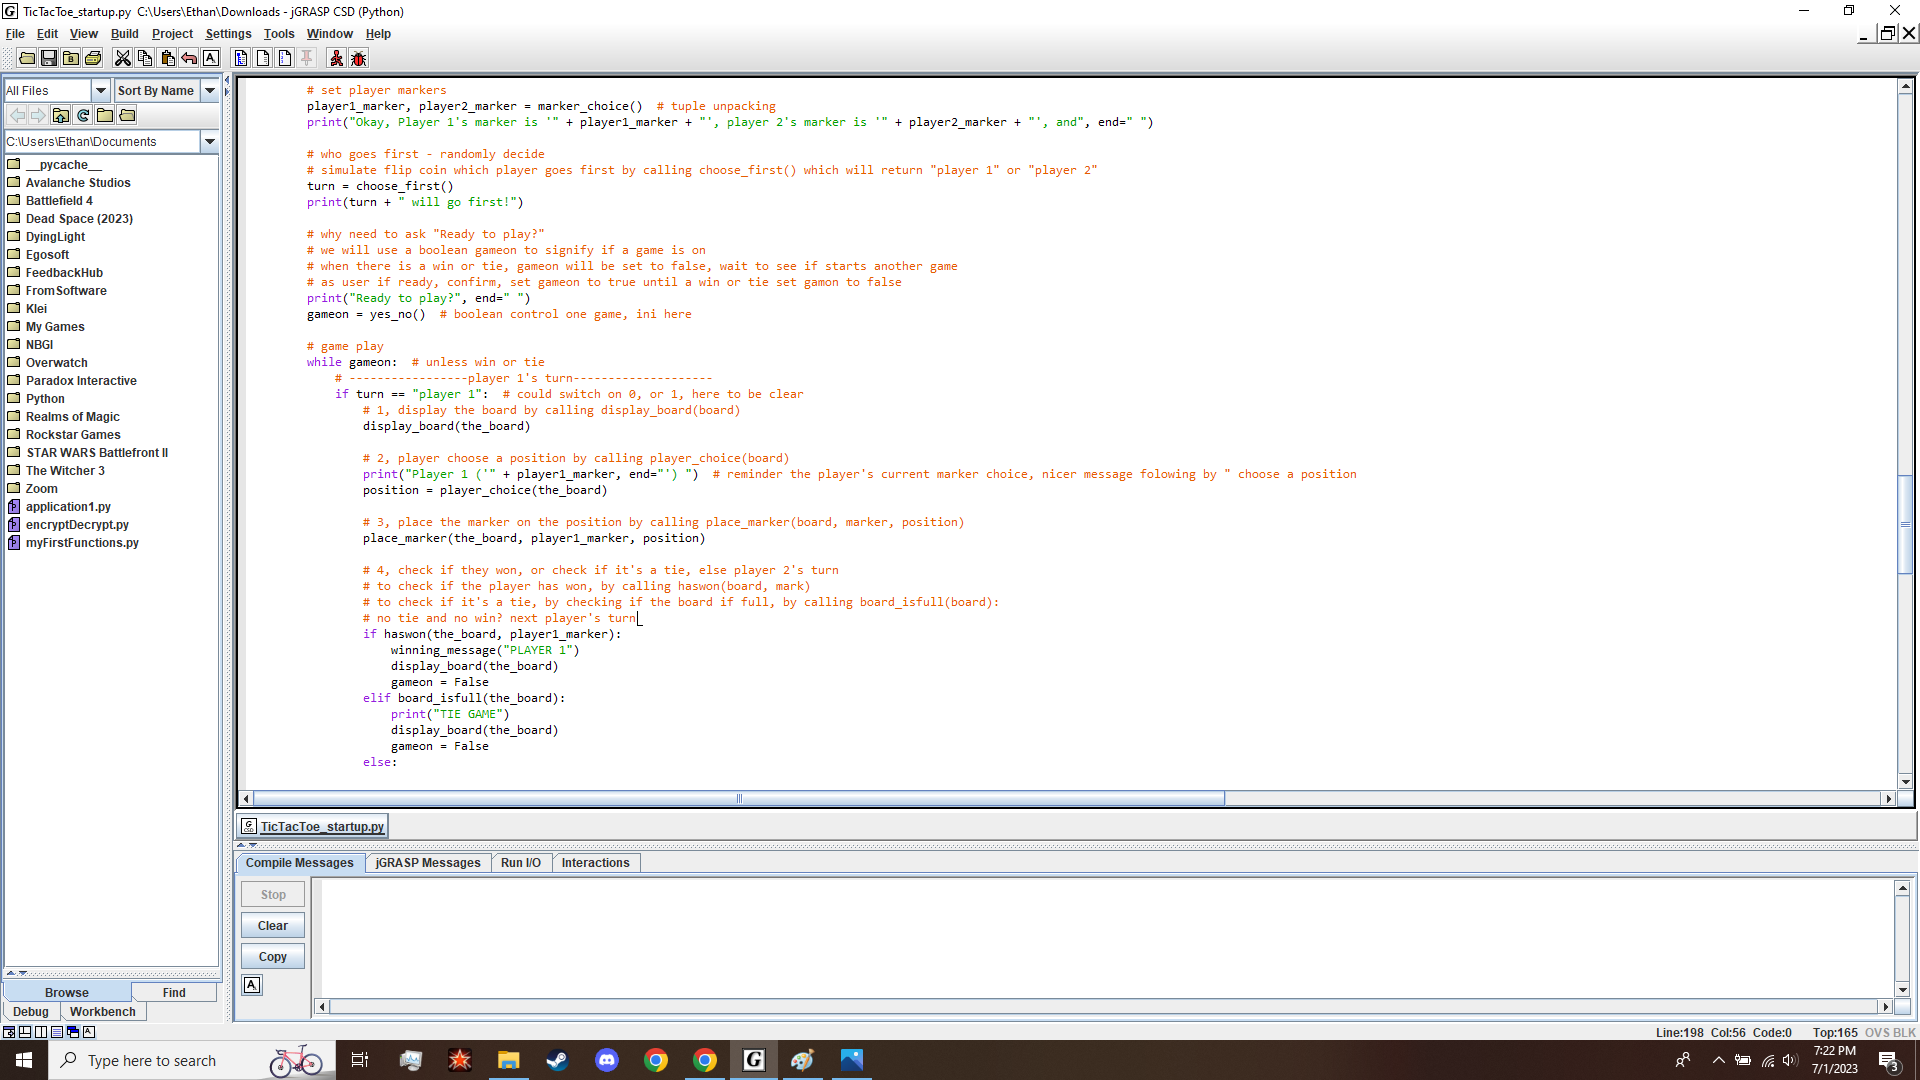Viewport: 1920px width, 1080px height.
Task: Open the directory path dropdown
Action: coord(210,141)
